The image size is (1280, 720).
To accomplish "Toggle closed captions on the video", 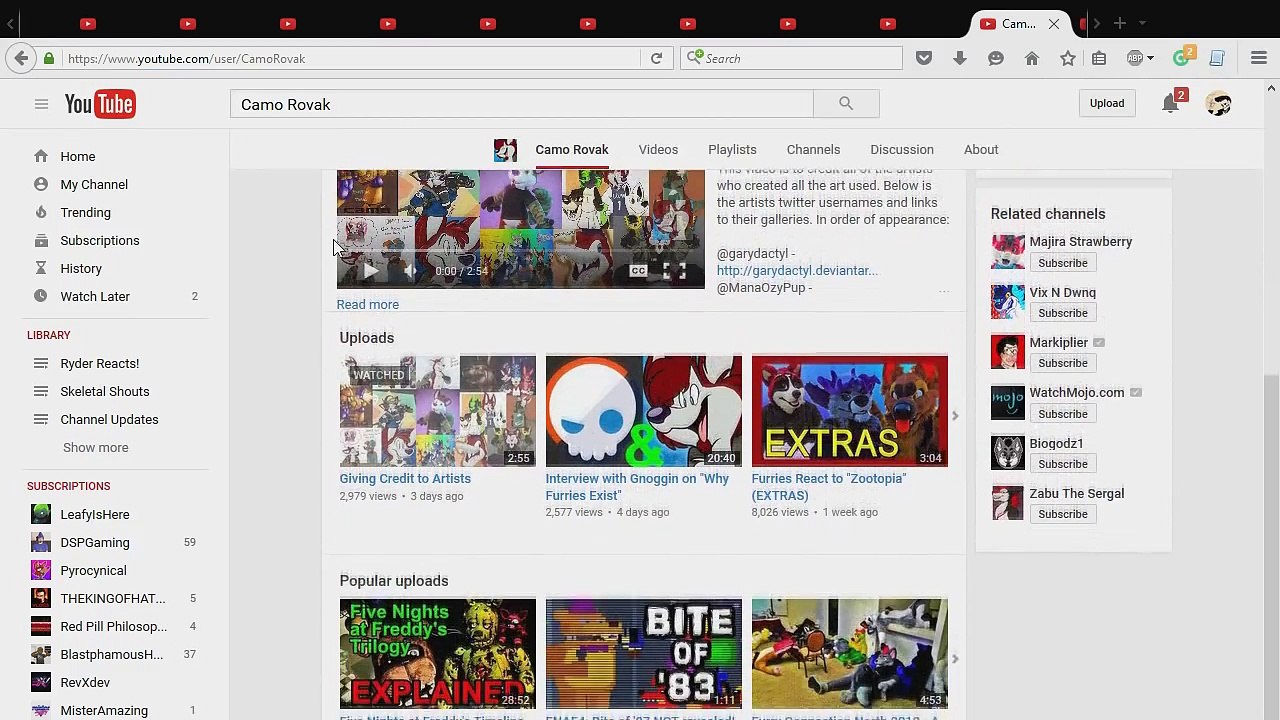I will pos(638,271).
